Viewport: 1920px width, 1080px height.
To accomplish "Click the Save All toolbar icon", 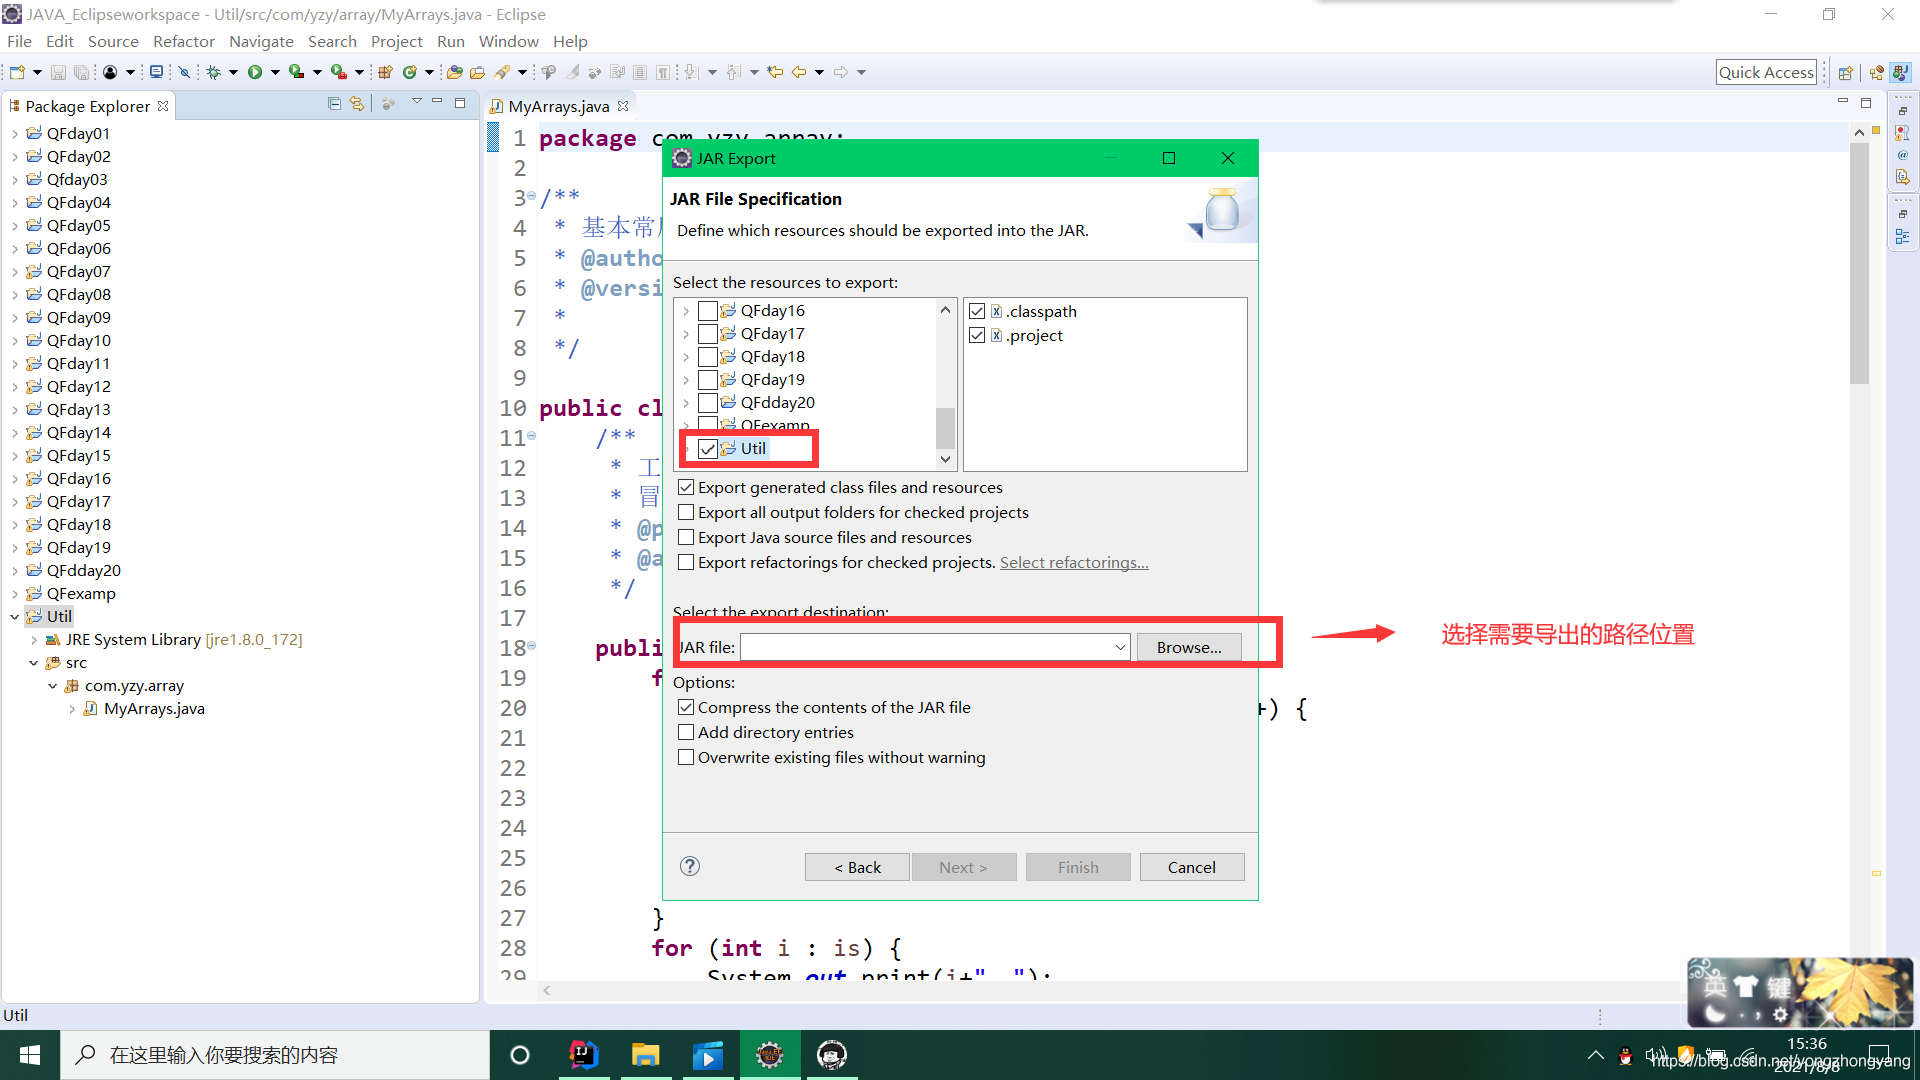I will tap(82, 72).
